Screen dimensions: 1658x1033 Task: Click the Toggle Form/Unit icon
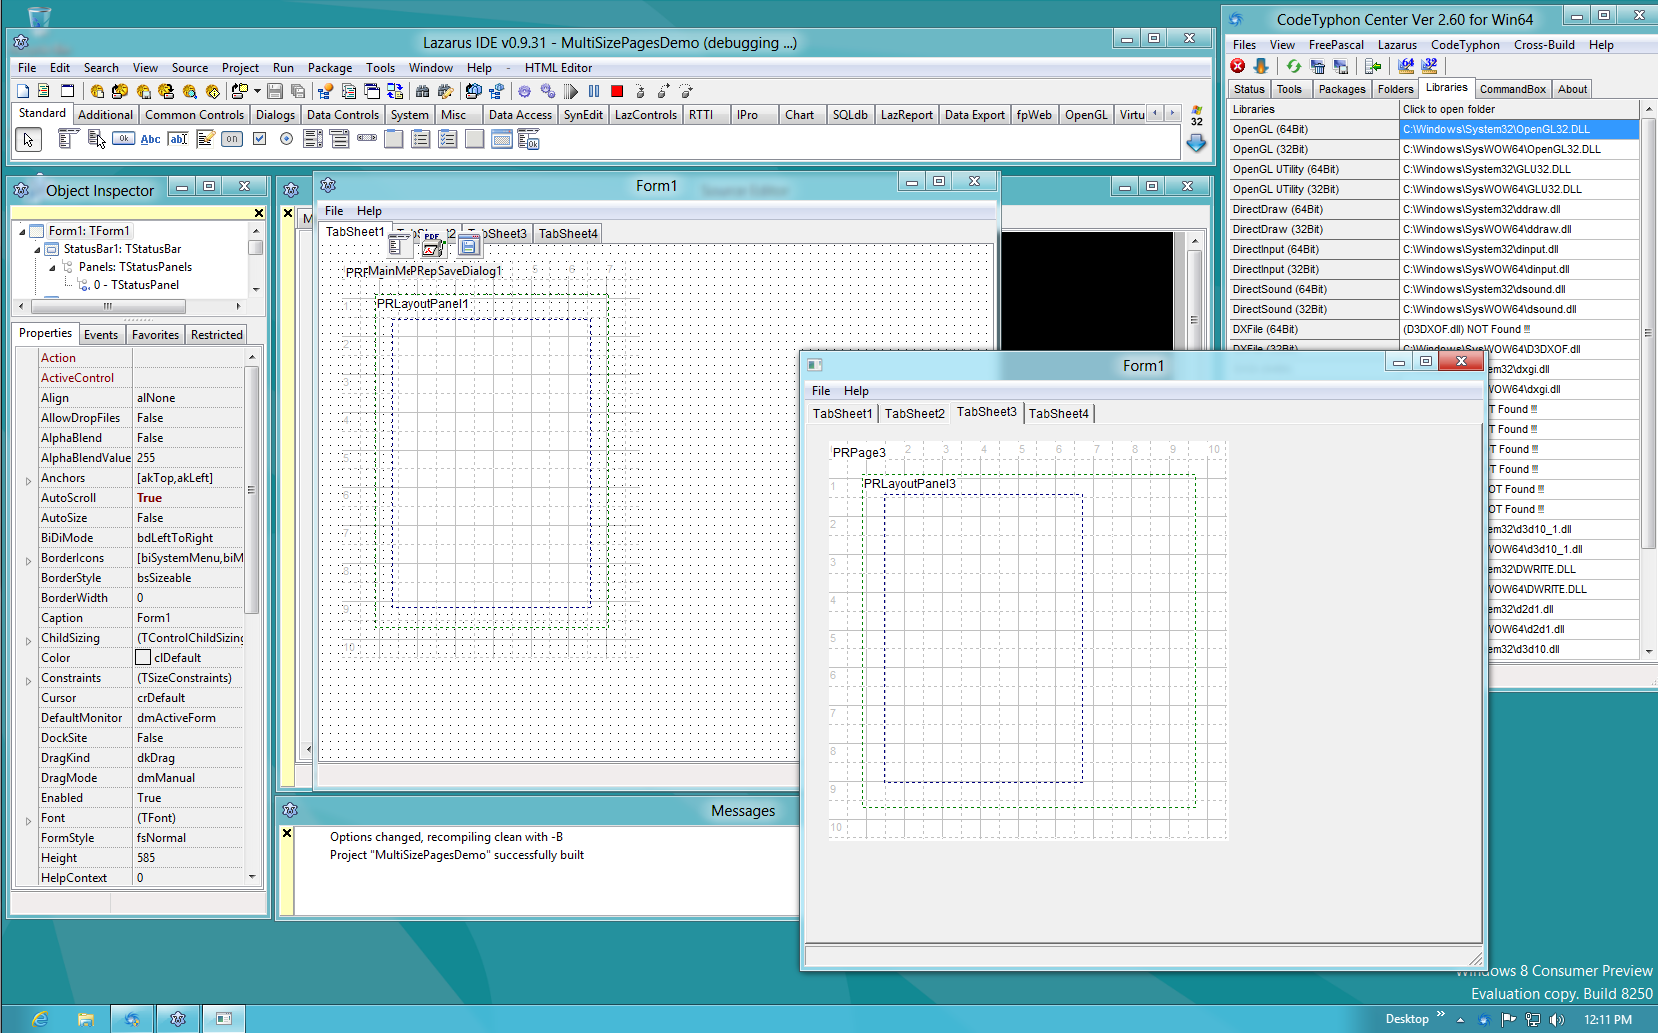coord(395,91)
